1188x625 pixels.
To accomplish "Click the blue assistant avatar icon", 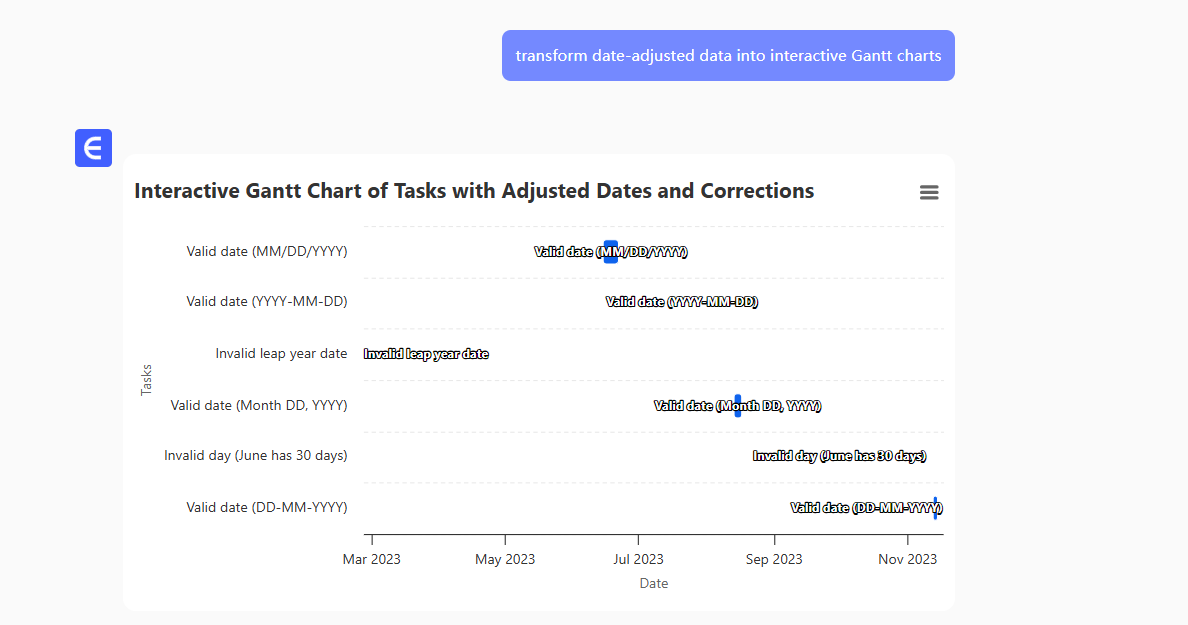I will (93, 148).
